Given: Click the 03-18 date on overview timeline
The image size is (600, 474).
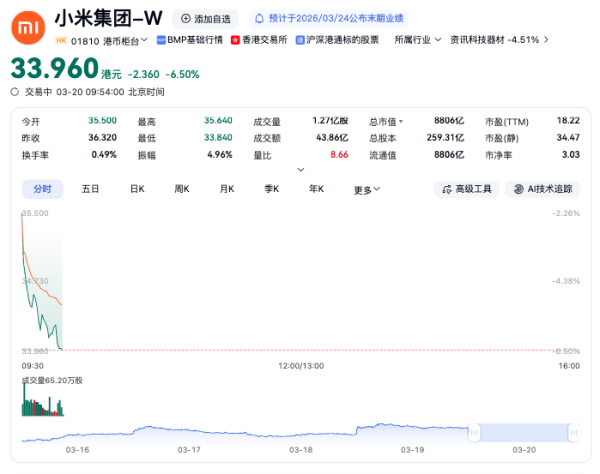Looking at the screenshot, I should point(301,450).
